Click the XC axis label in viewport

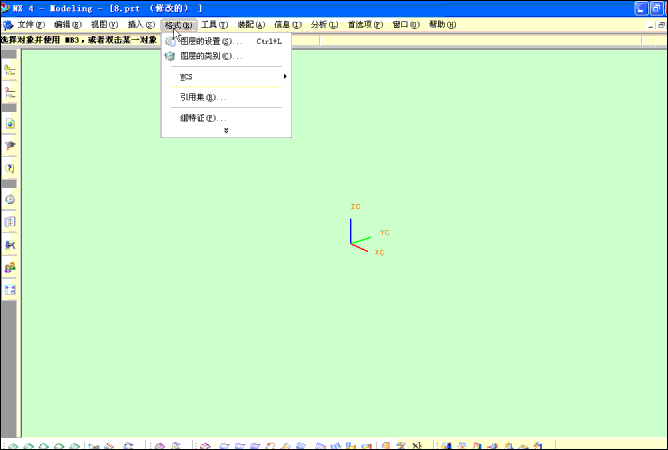pyautogui.click(x=380, y=253)
